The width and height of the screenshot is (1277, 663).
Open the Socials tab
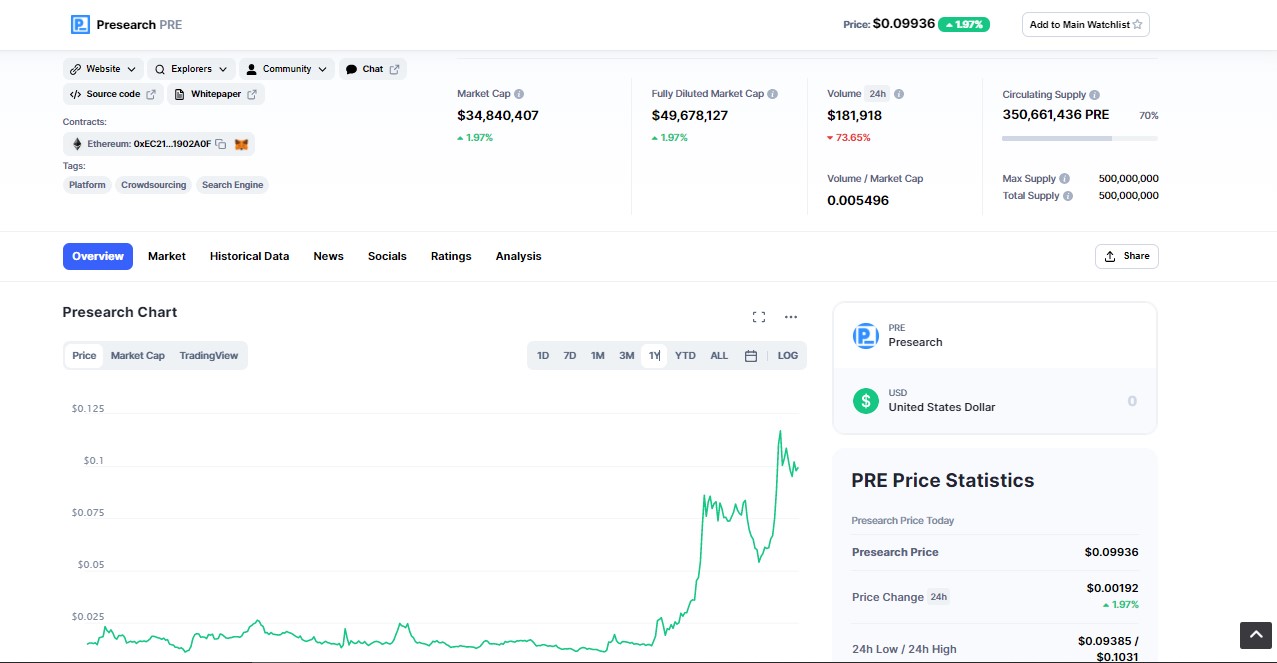[x=387, y=256]
